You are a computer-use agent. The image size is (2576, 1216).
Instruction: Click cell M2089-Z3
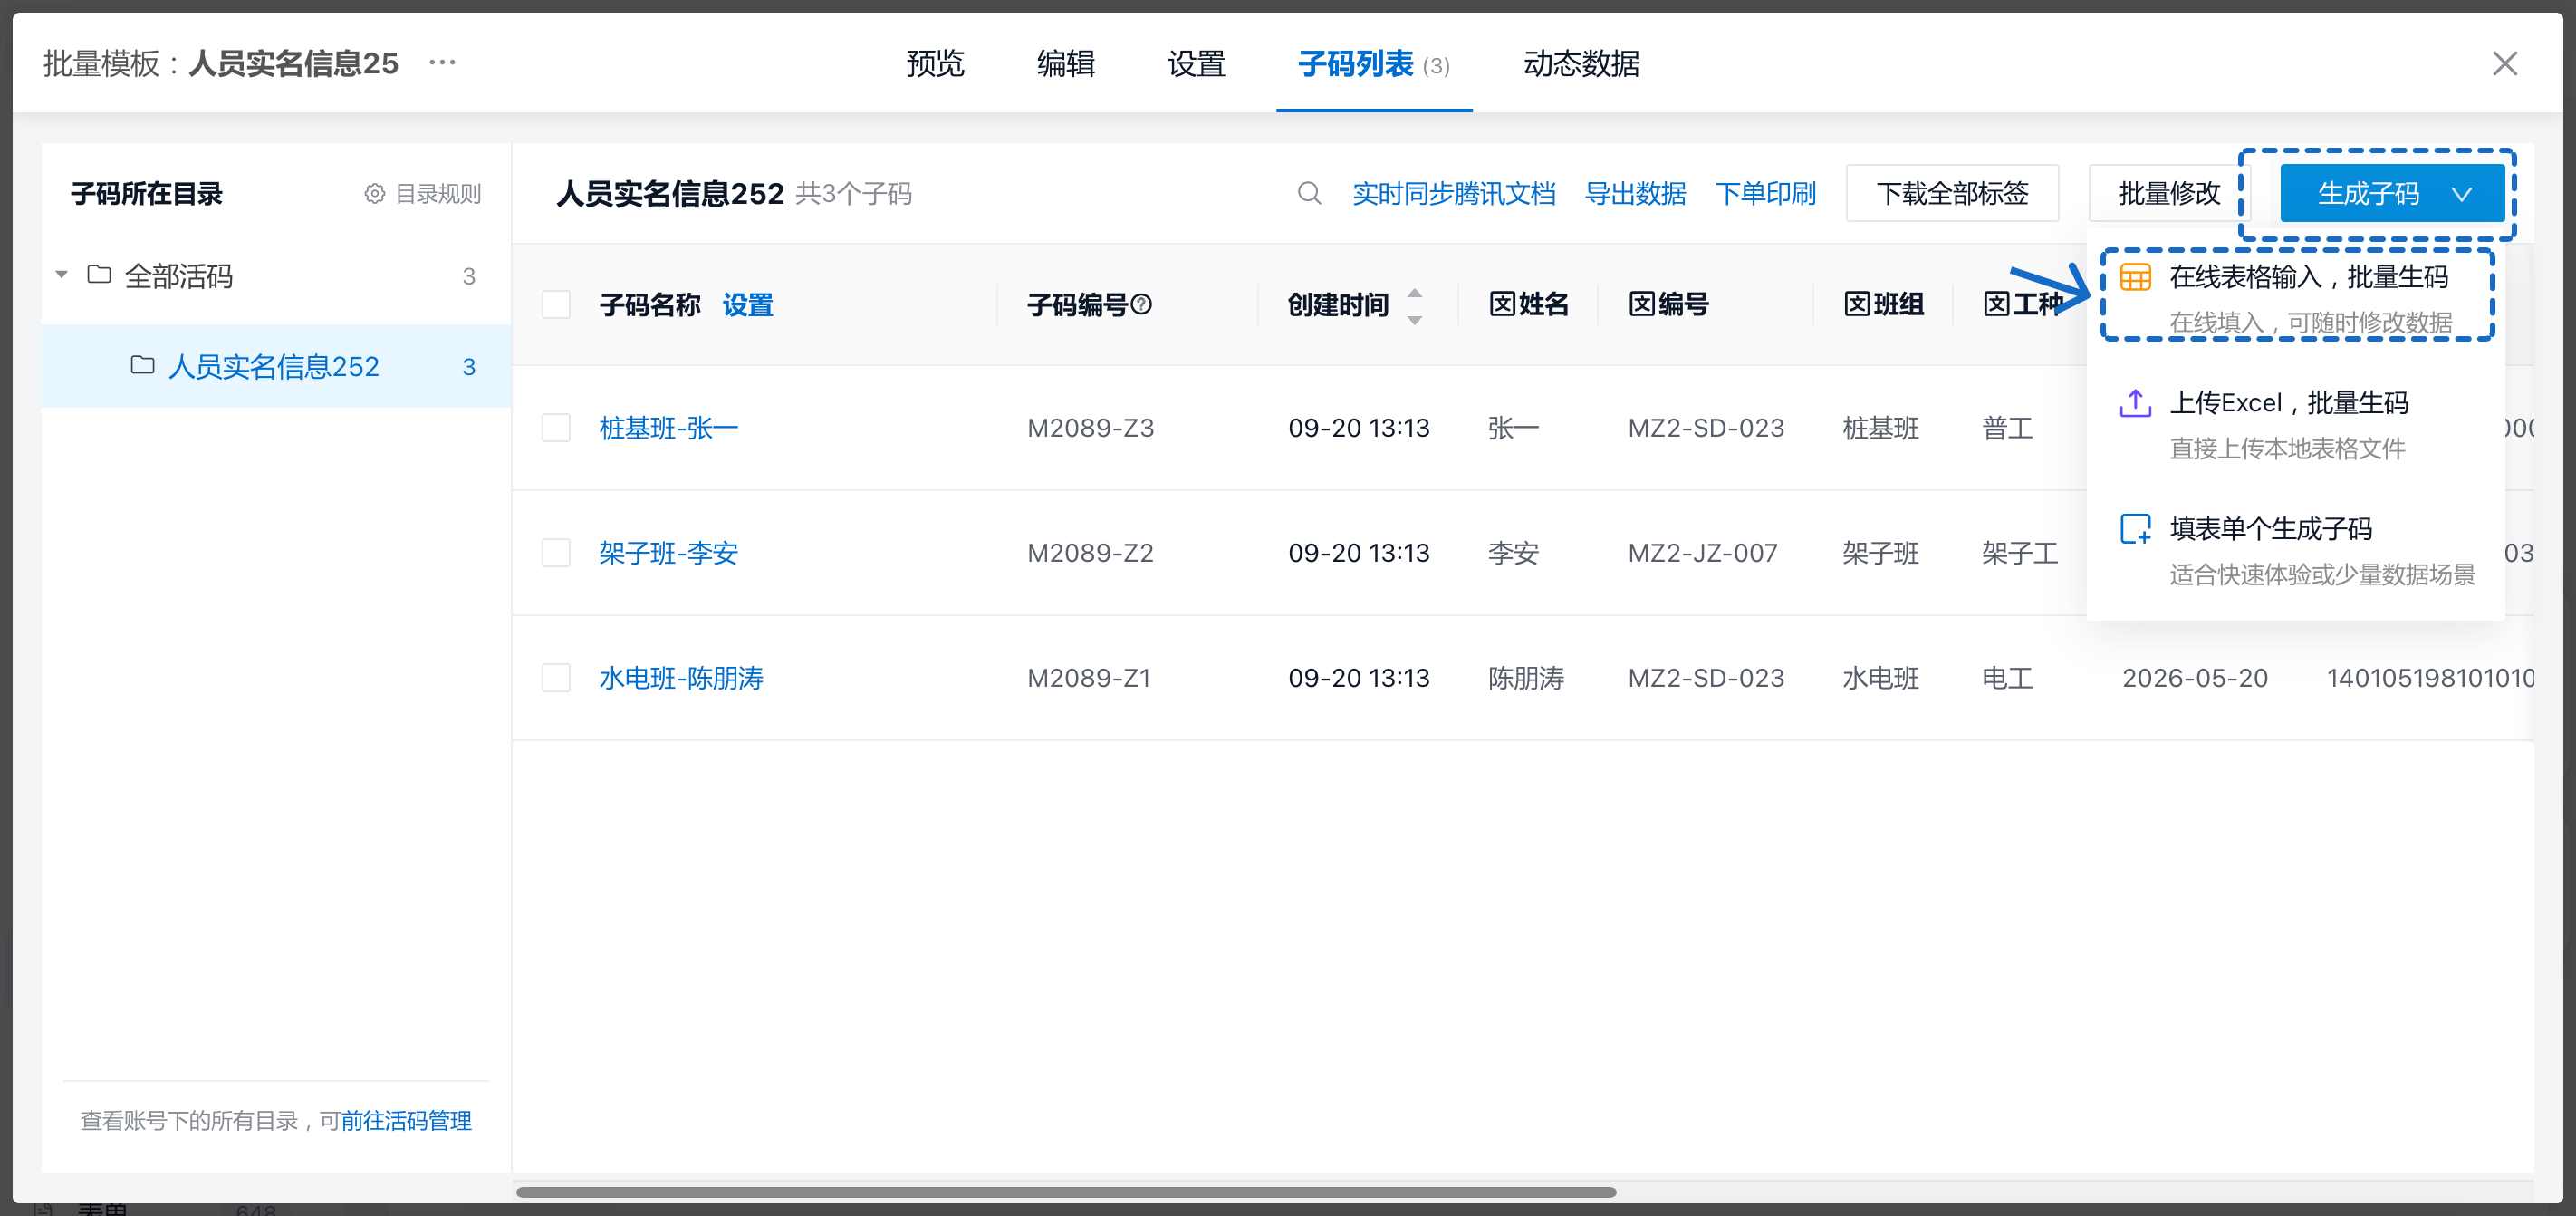pos(1091,428)
